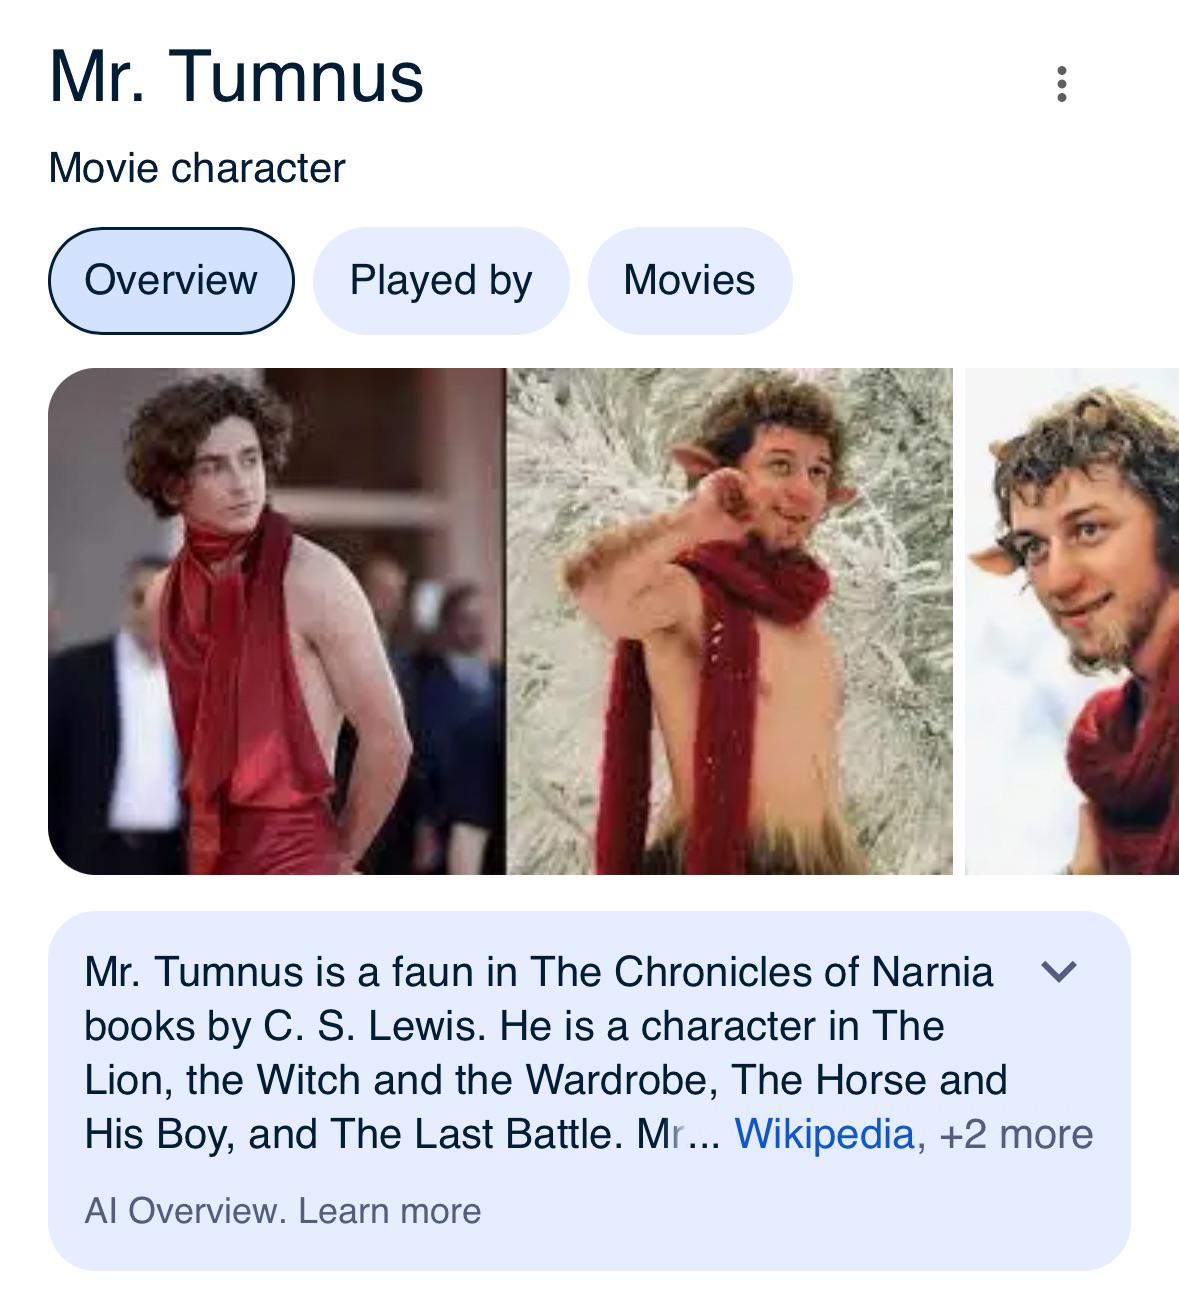Click the Movie character subtitle

click(197, 168)
